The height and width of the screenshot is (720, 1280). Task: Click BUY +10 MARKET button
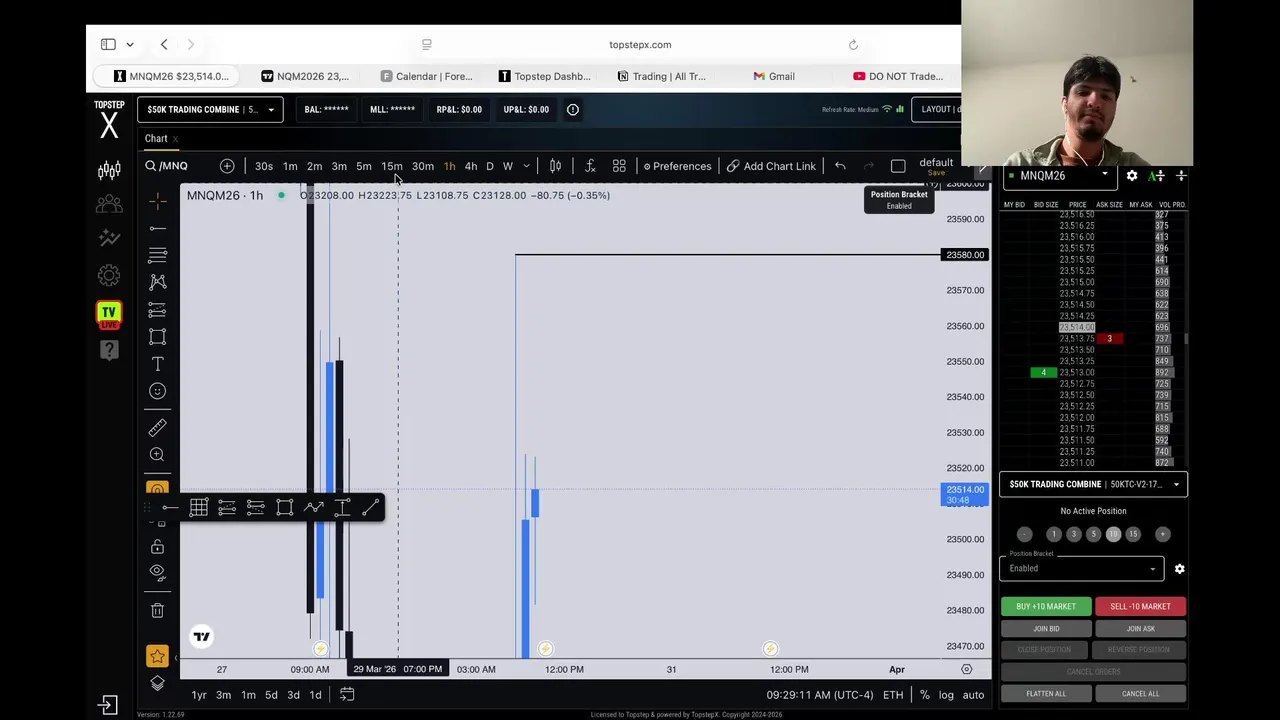click(x=1046, y=606)
